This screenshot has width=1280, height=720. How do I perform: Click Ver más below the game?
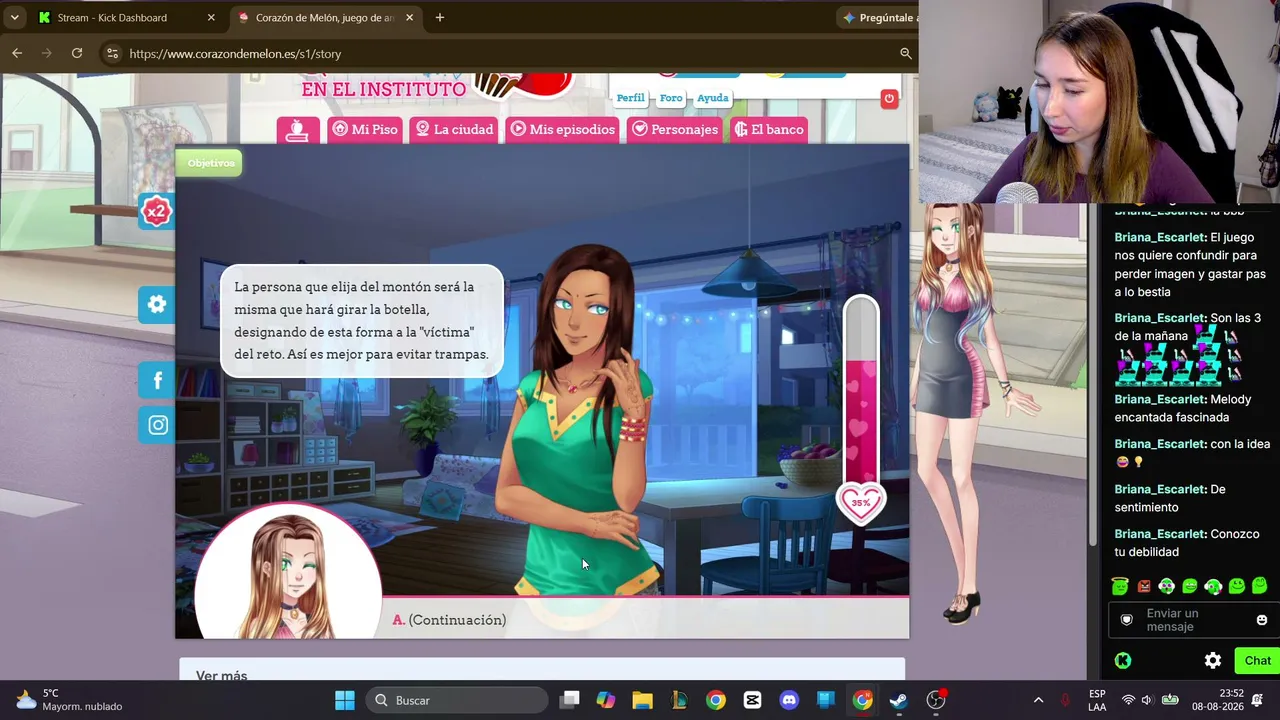[222, 676]
